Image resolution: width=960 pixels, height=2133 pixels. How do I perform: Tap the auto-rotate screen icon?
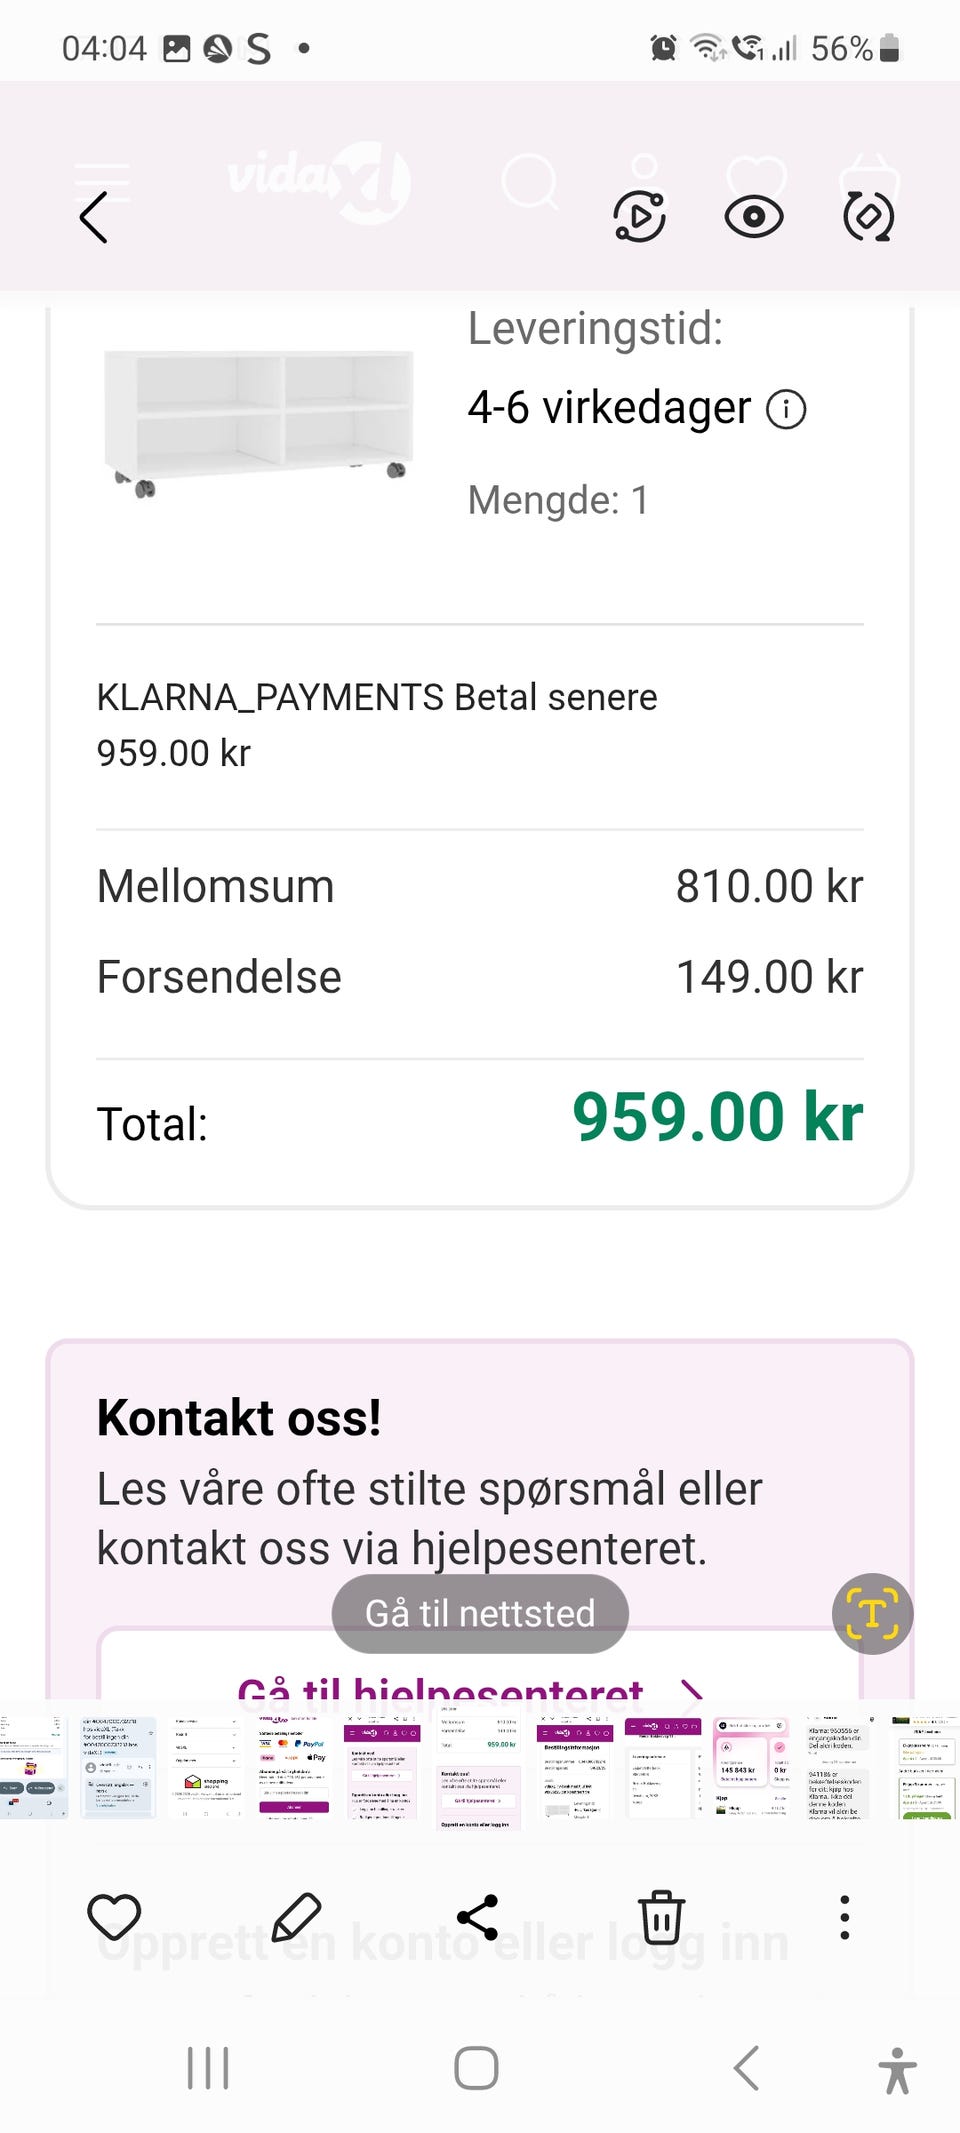coord(868,216)
